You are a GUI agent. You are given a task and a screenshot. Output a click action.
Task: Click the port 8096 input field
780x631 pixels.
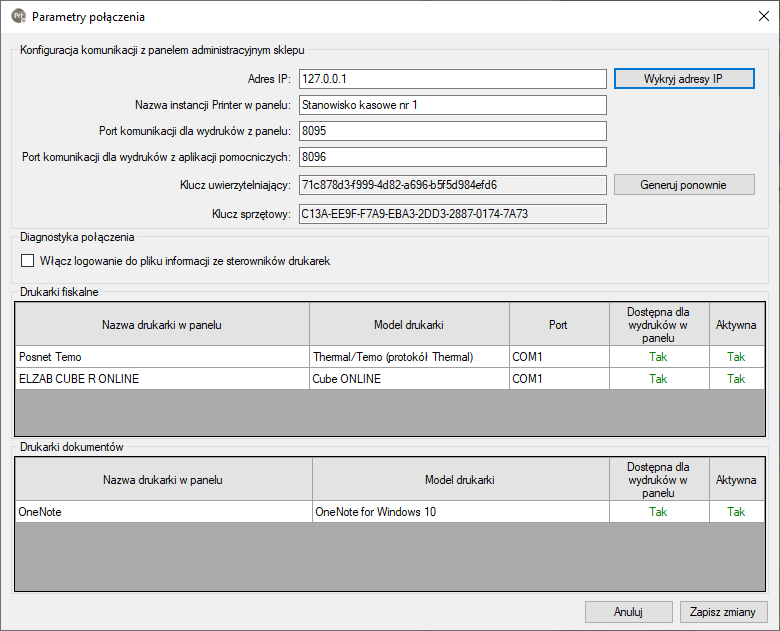[x=452, y=157]
